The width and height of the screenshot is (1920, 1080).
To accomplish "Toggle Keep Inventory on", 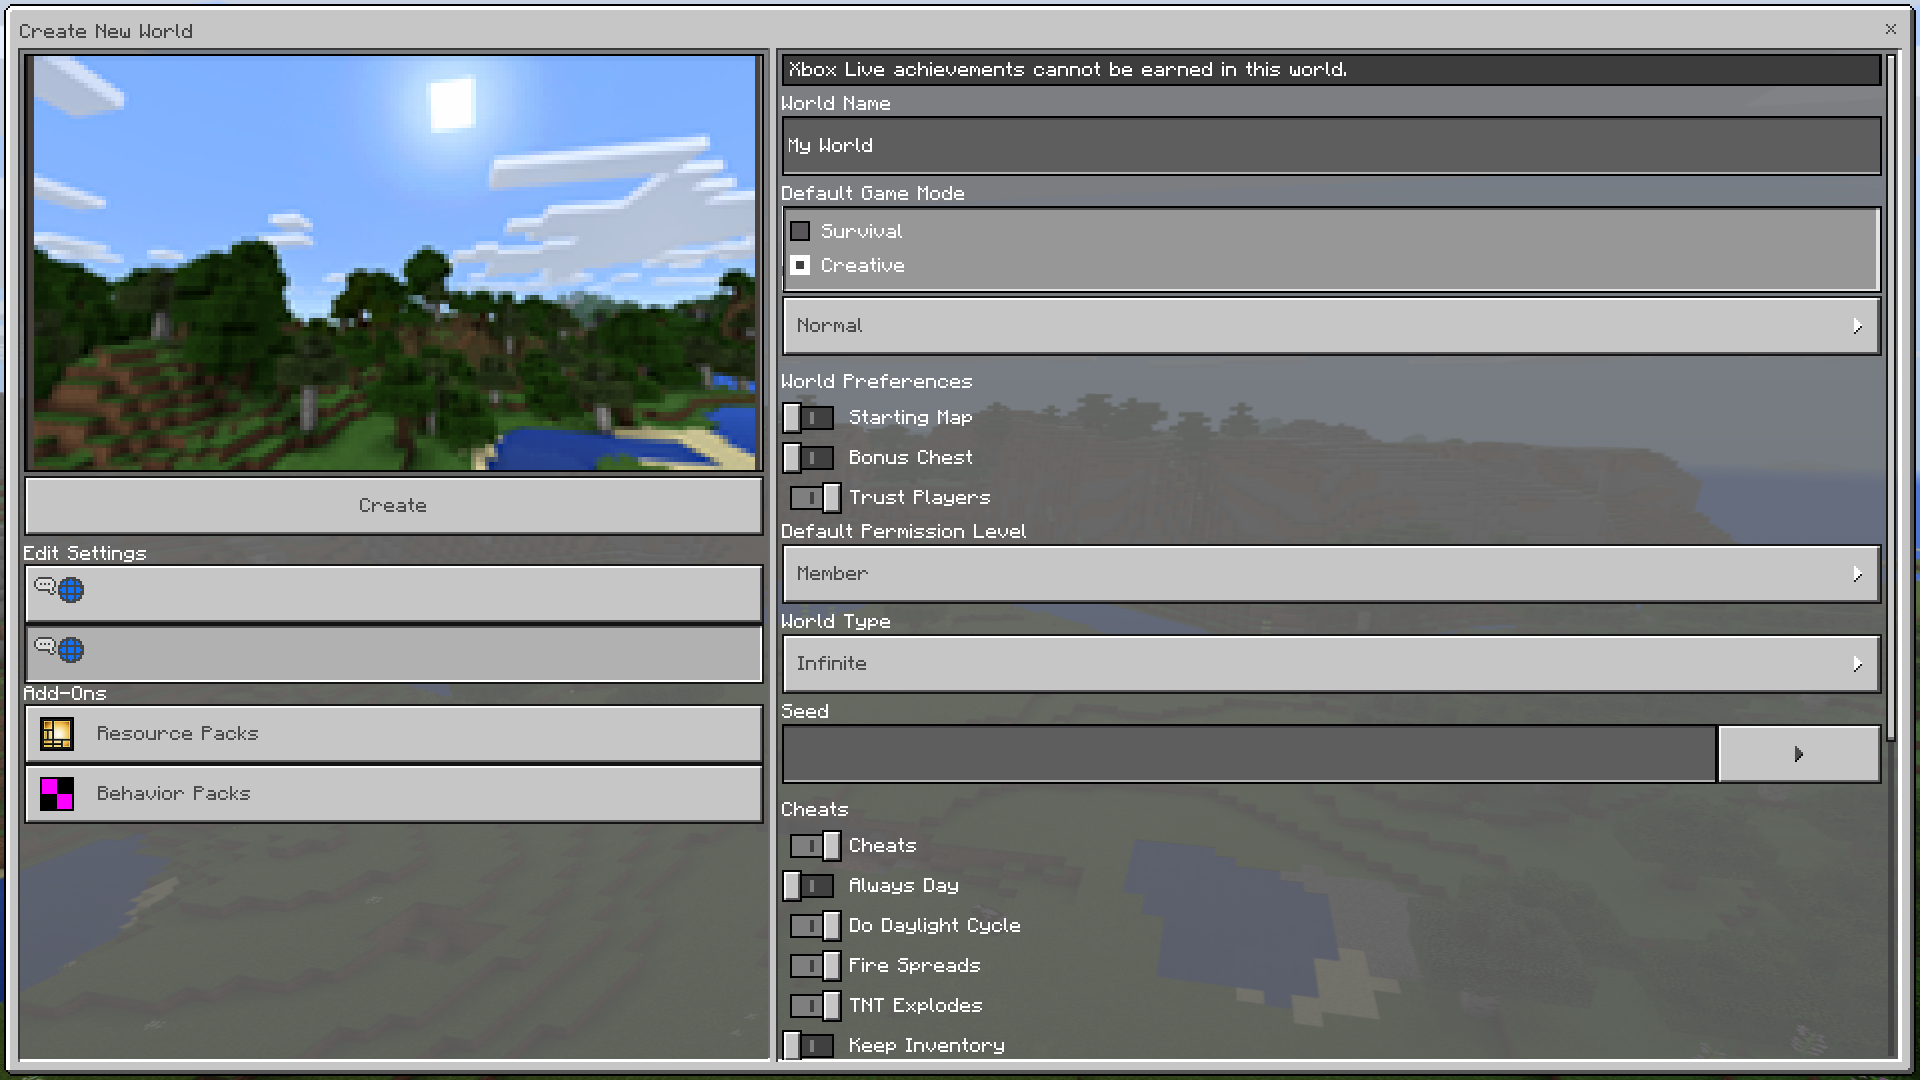I will (x=809, y=1045).
